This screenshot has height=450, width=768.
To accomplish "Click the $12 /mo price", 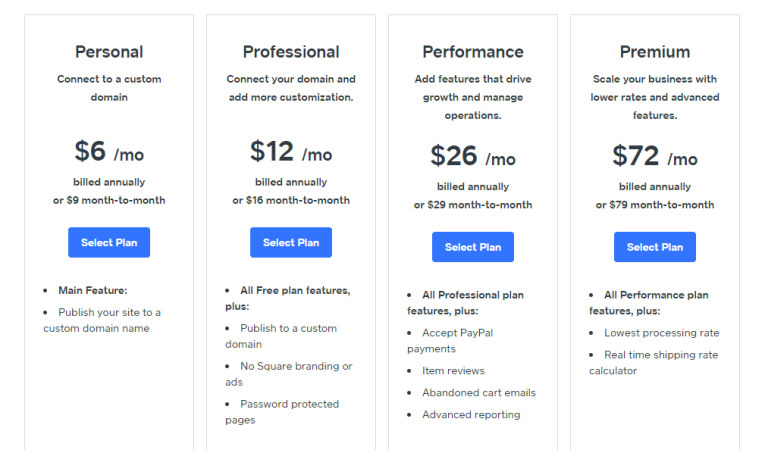I will pos(291,152).
